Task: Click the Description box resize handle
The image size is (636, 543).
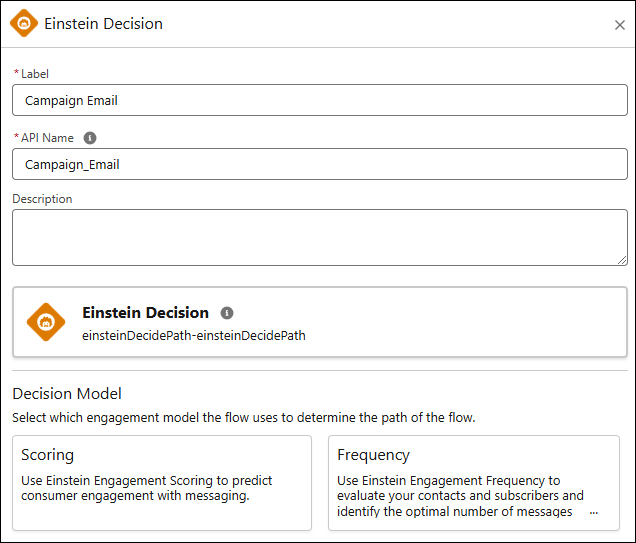Action: [622, 260]
